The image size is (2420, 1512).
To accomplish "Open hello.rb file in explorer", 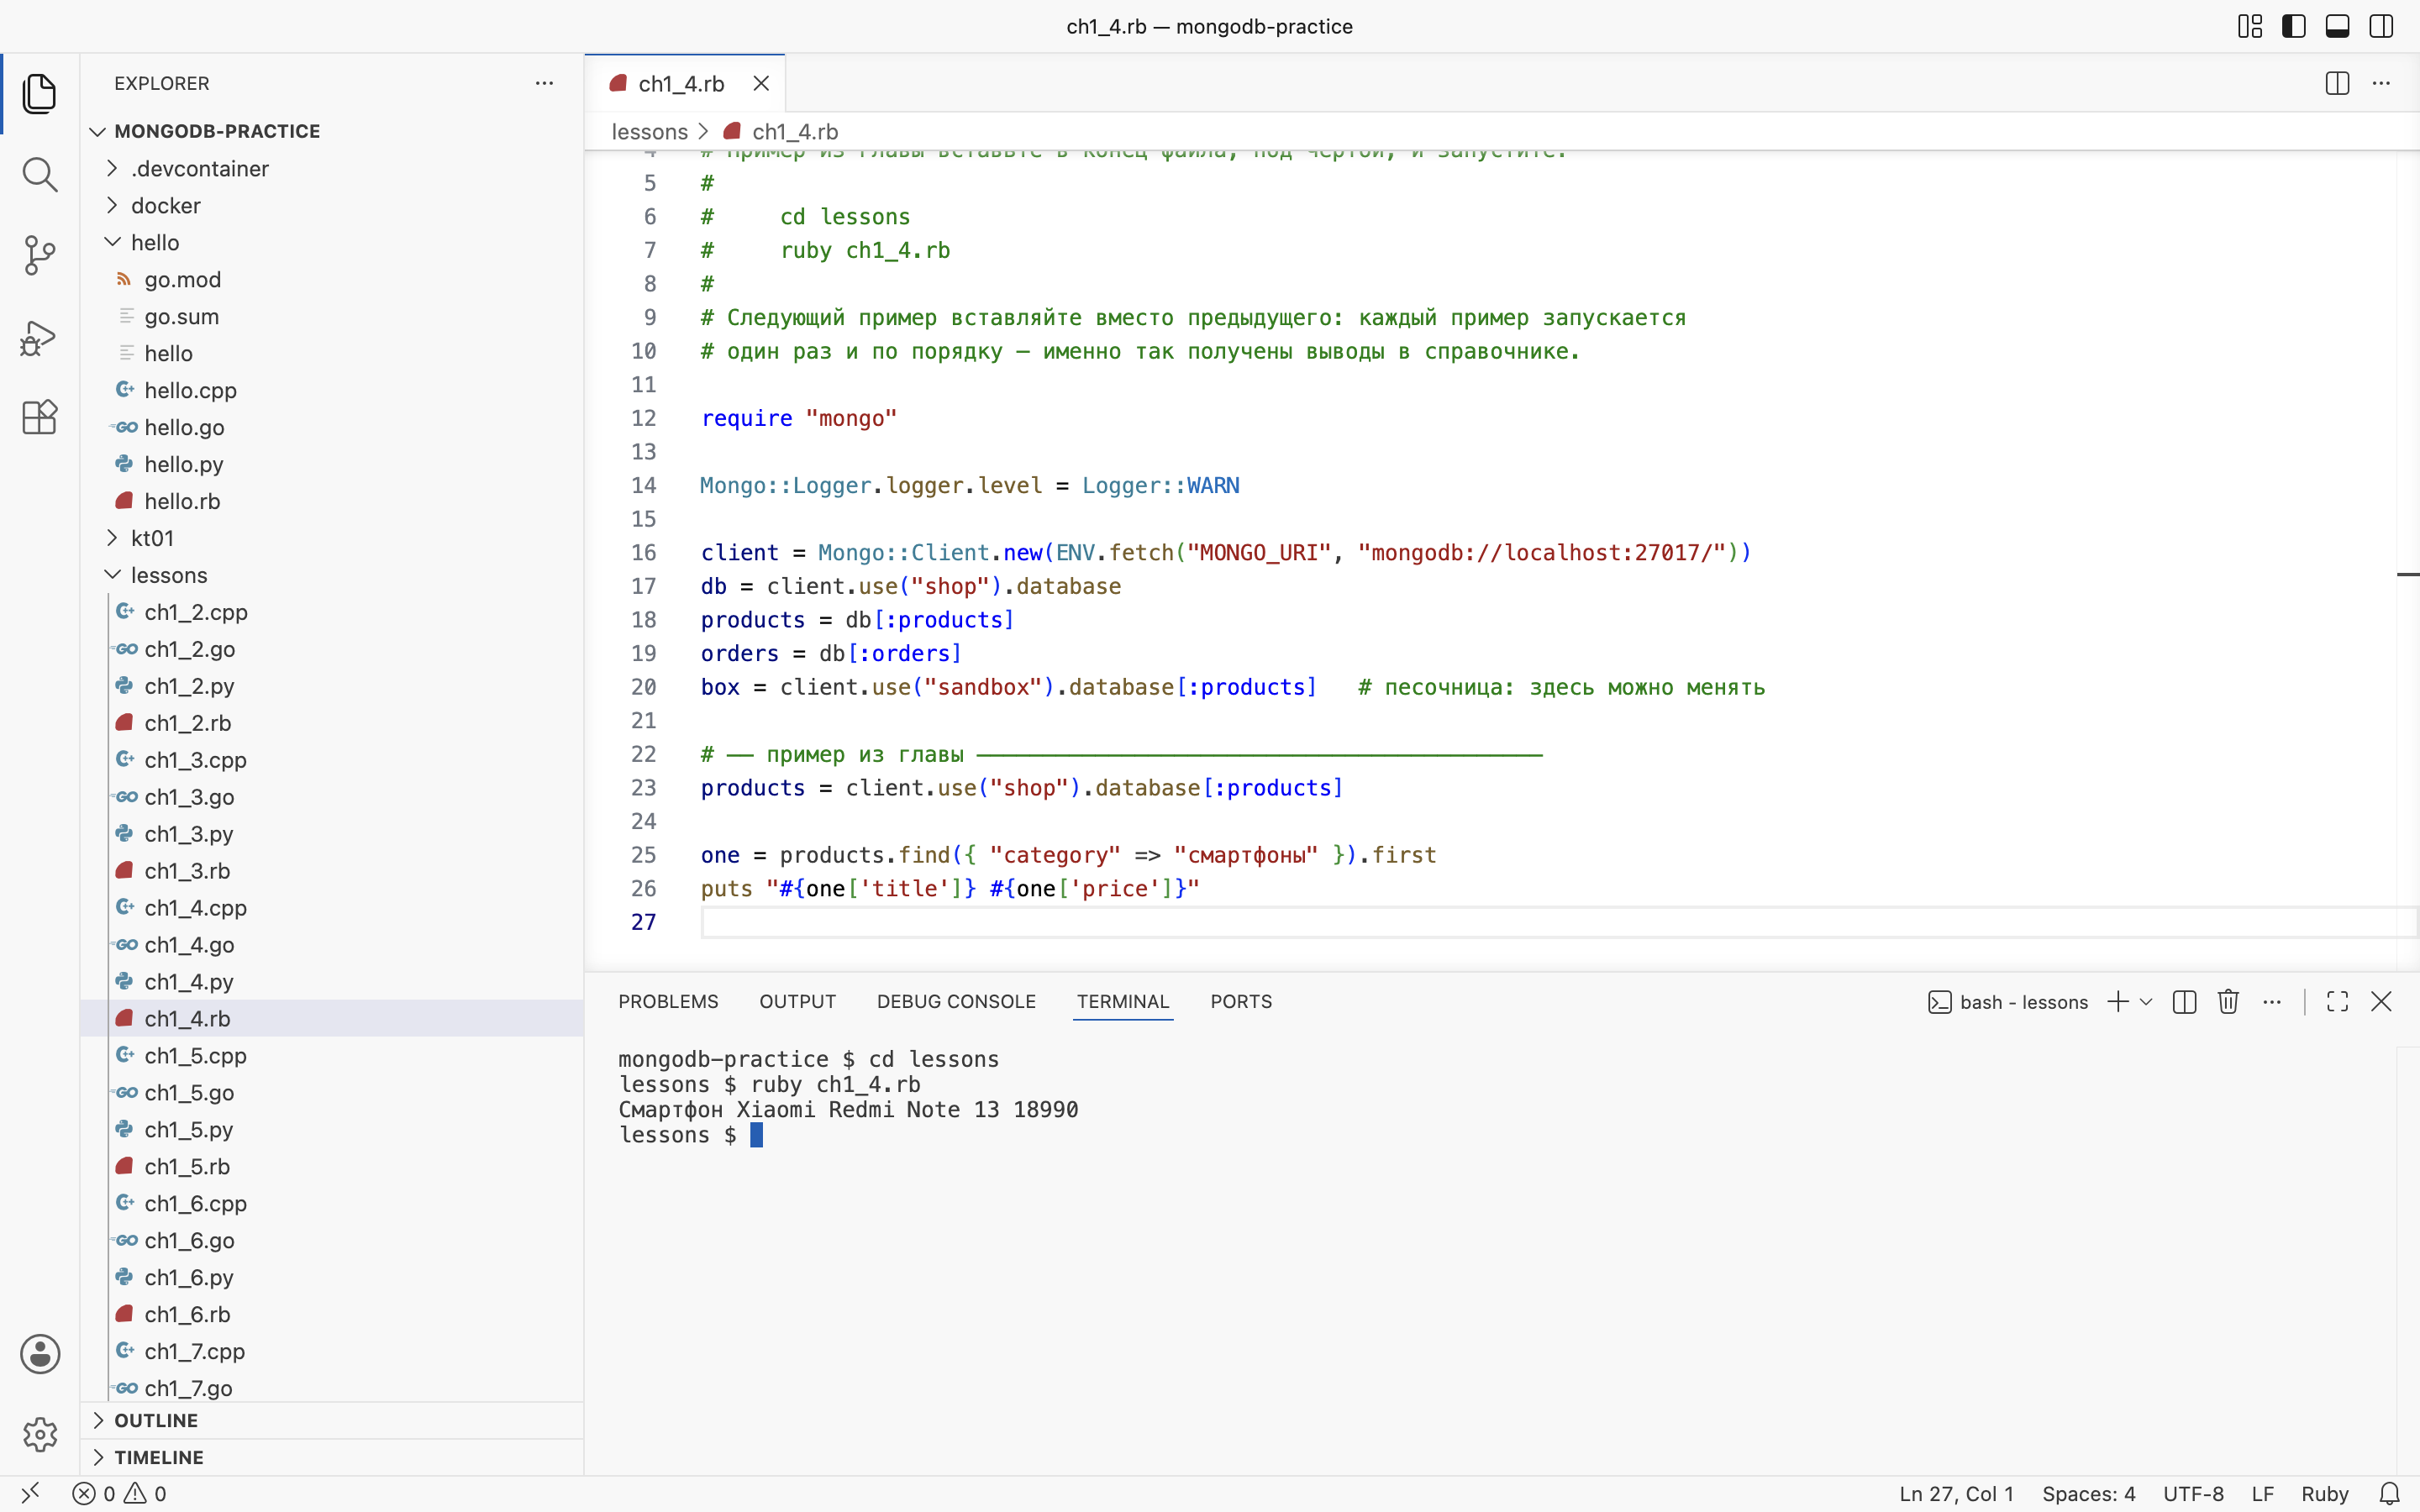I will (332, 501).
